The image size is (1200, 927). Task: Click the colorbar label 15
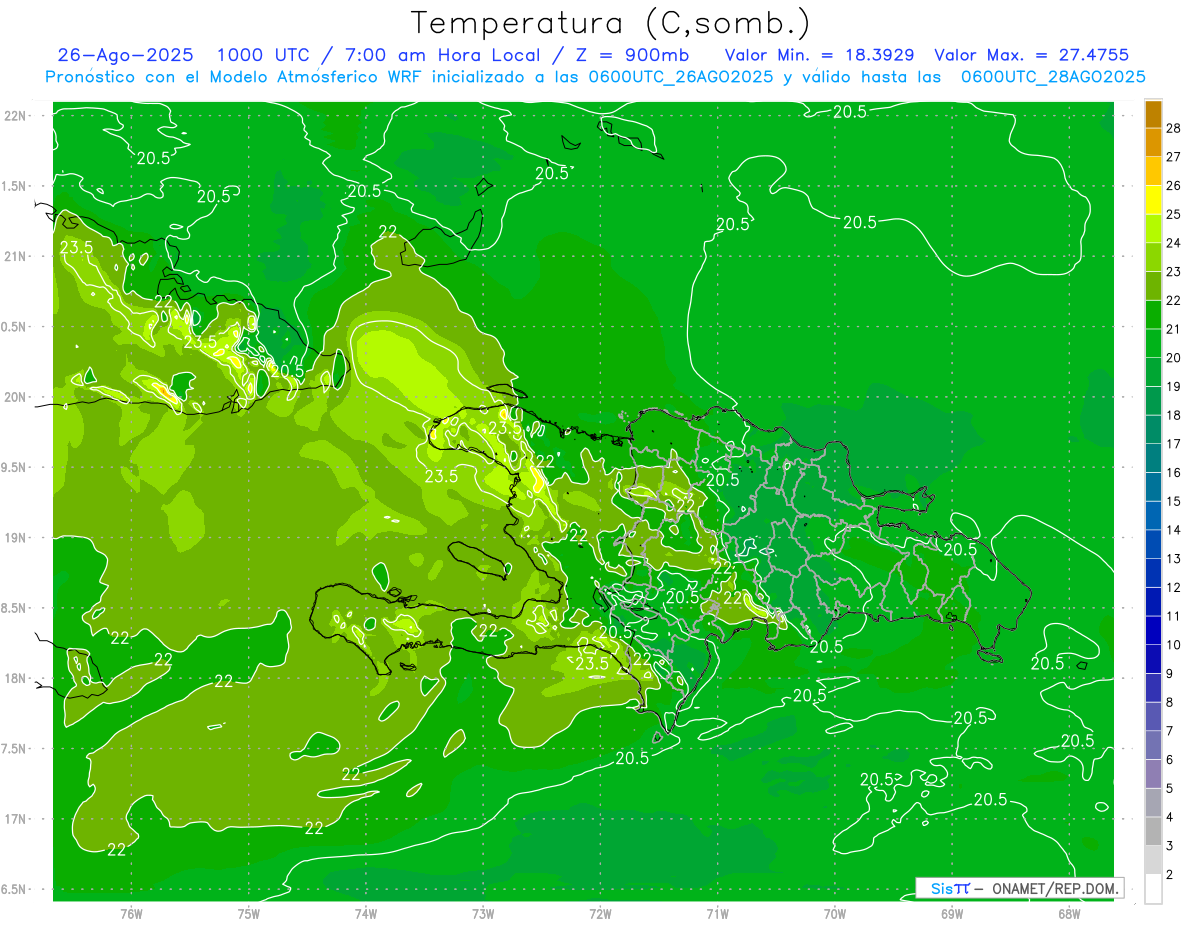[x=1174, y=501]
